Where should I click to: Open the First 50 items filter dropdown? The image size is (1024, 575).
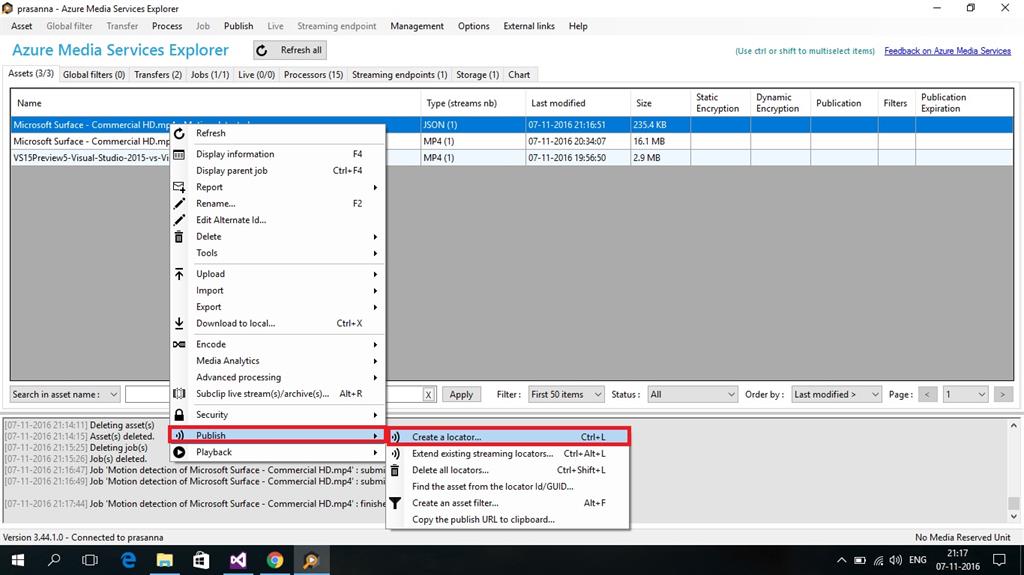coord(566,394)
